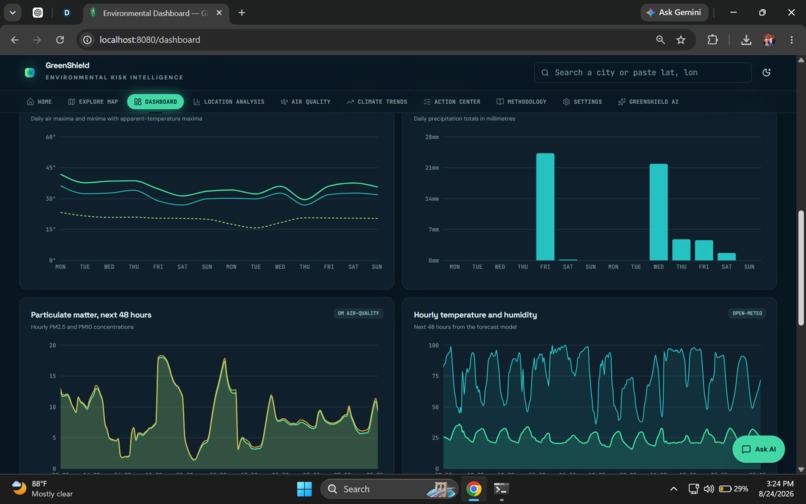
Task: Open the weather widget showing 88°F
Action: point(42,489)
